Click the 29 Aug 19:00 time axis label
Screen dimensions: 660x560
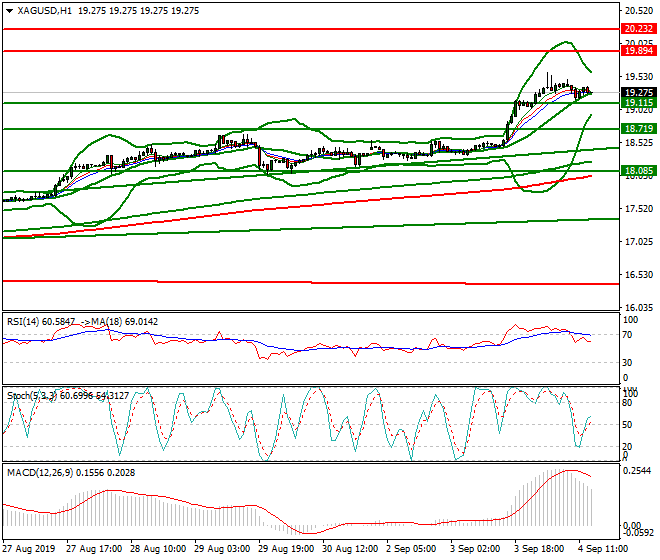[x=286, y=549]
